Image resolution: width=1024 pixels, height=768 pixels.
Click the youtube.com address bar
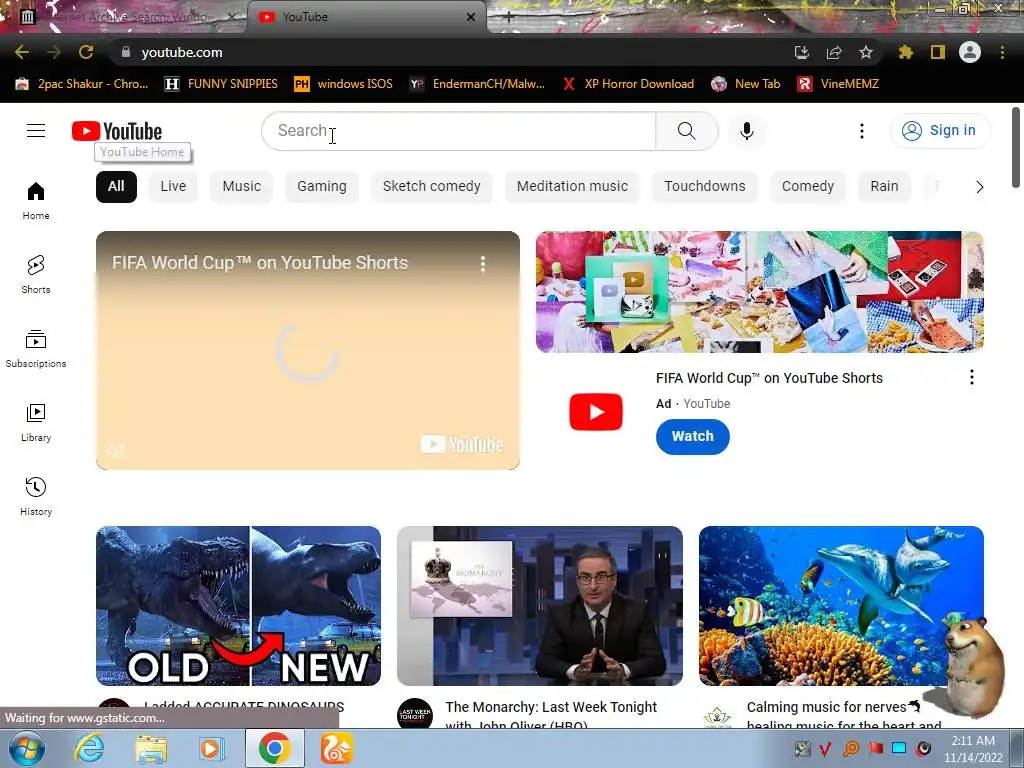(x=451, y=52)
